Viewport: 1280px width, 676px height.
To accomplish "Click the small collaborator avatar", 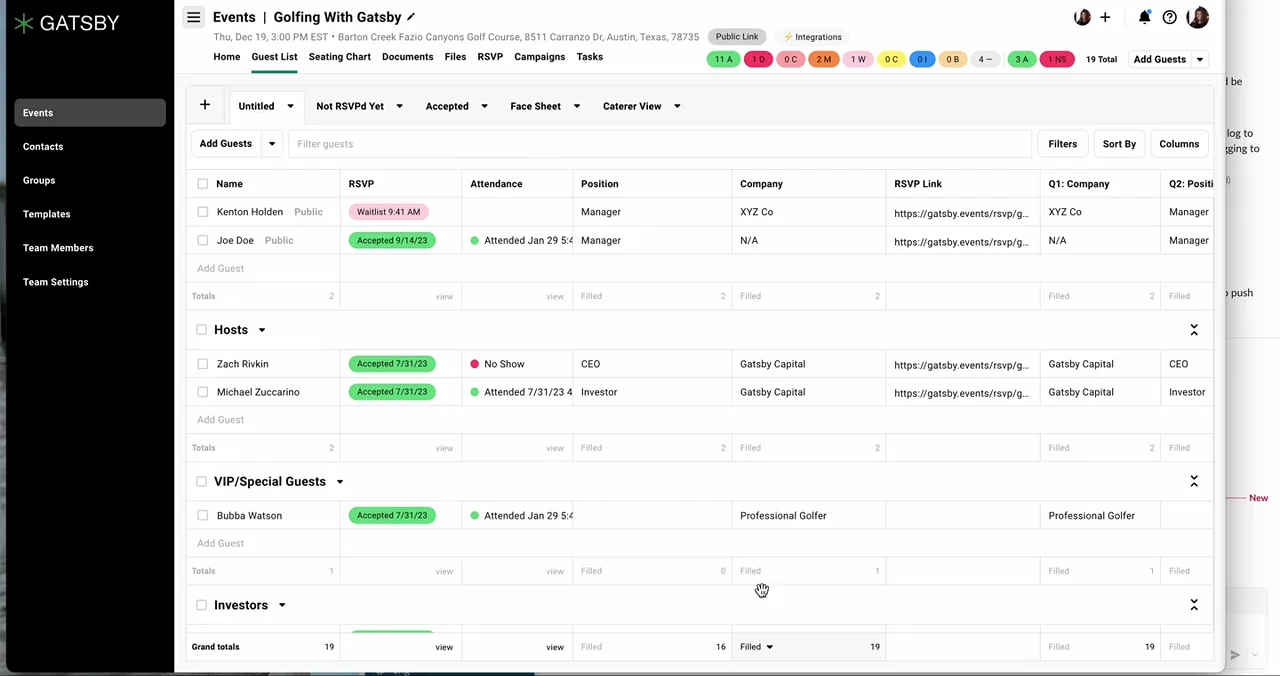I will click(1082, 17).
